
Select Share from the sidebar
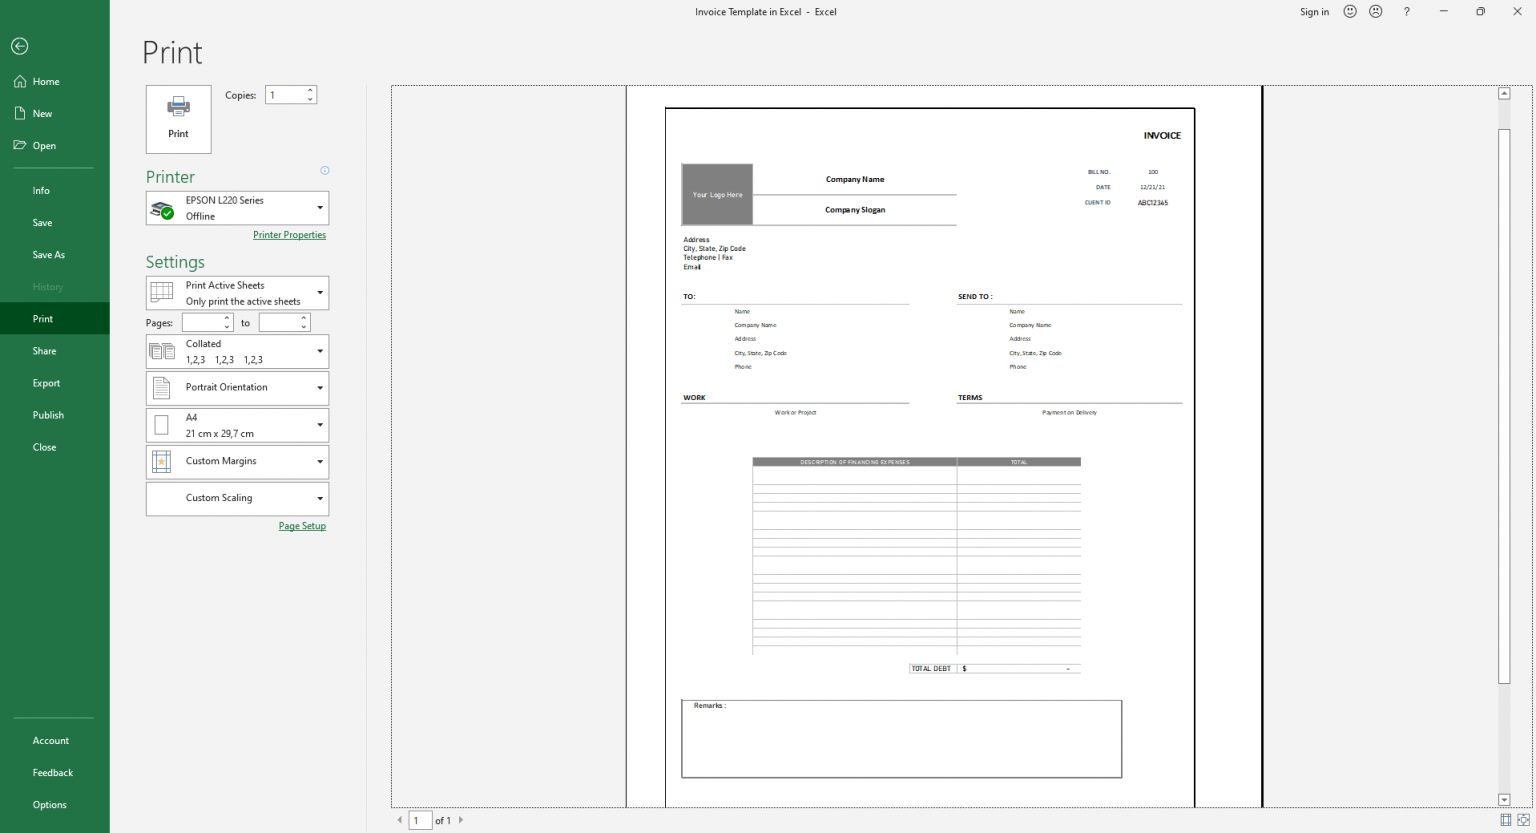[x=44, y=351]
